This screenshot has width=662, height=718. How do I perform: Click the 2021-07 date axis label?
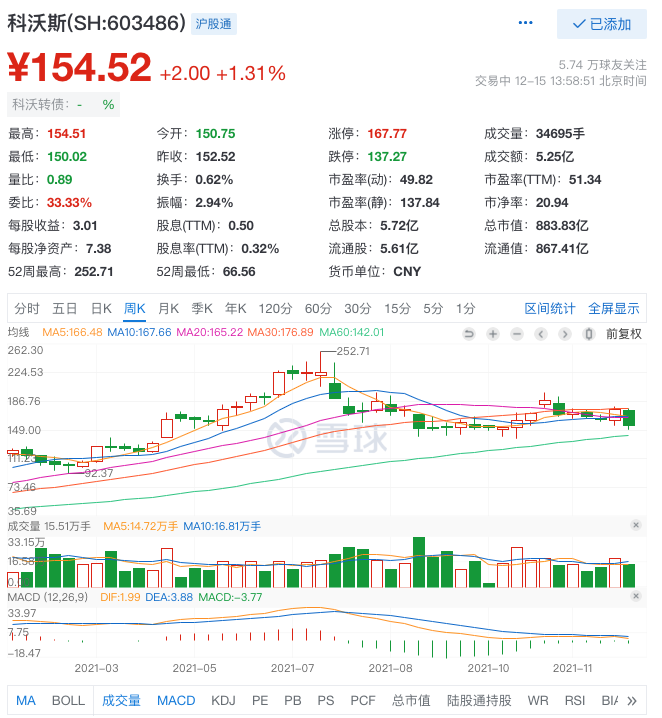click(x=292, y=668)
